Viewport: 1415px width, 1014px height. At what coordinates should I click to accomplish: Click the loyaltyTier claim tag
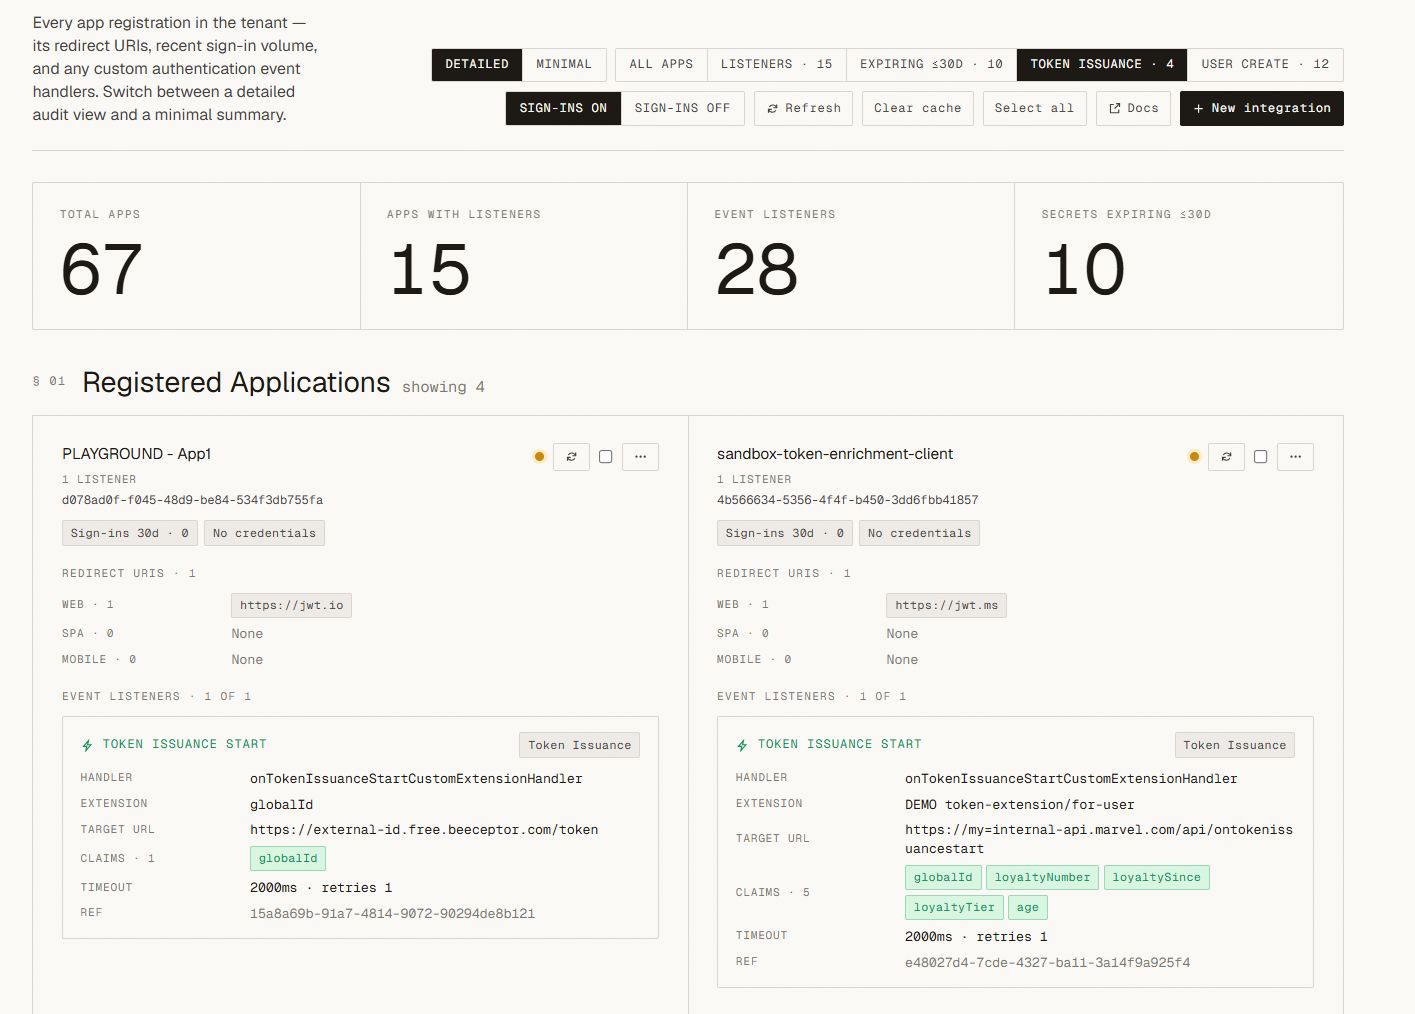[x=954, y=907]
